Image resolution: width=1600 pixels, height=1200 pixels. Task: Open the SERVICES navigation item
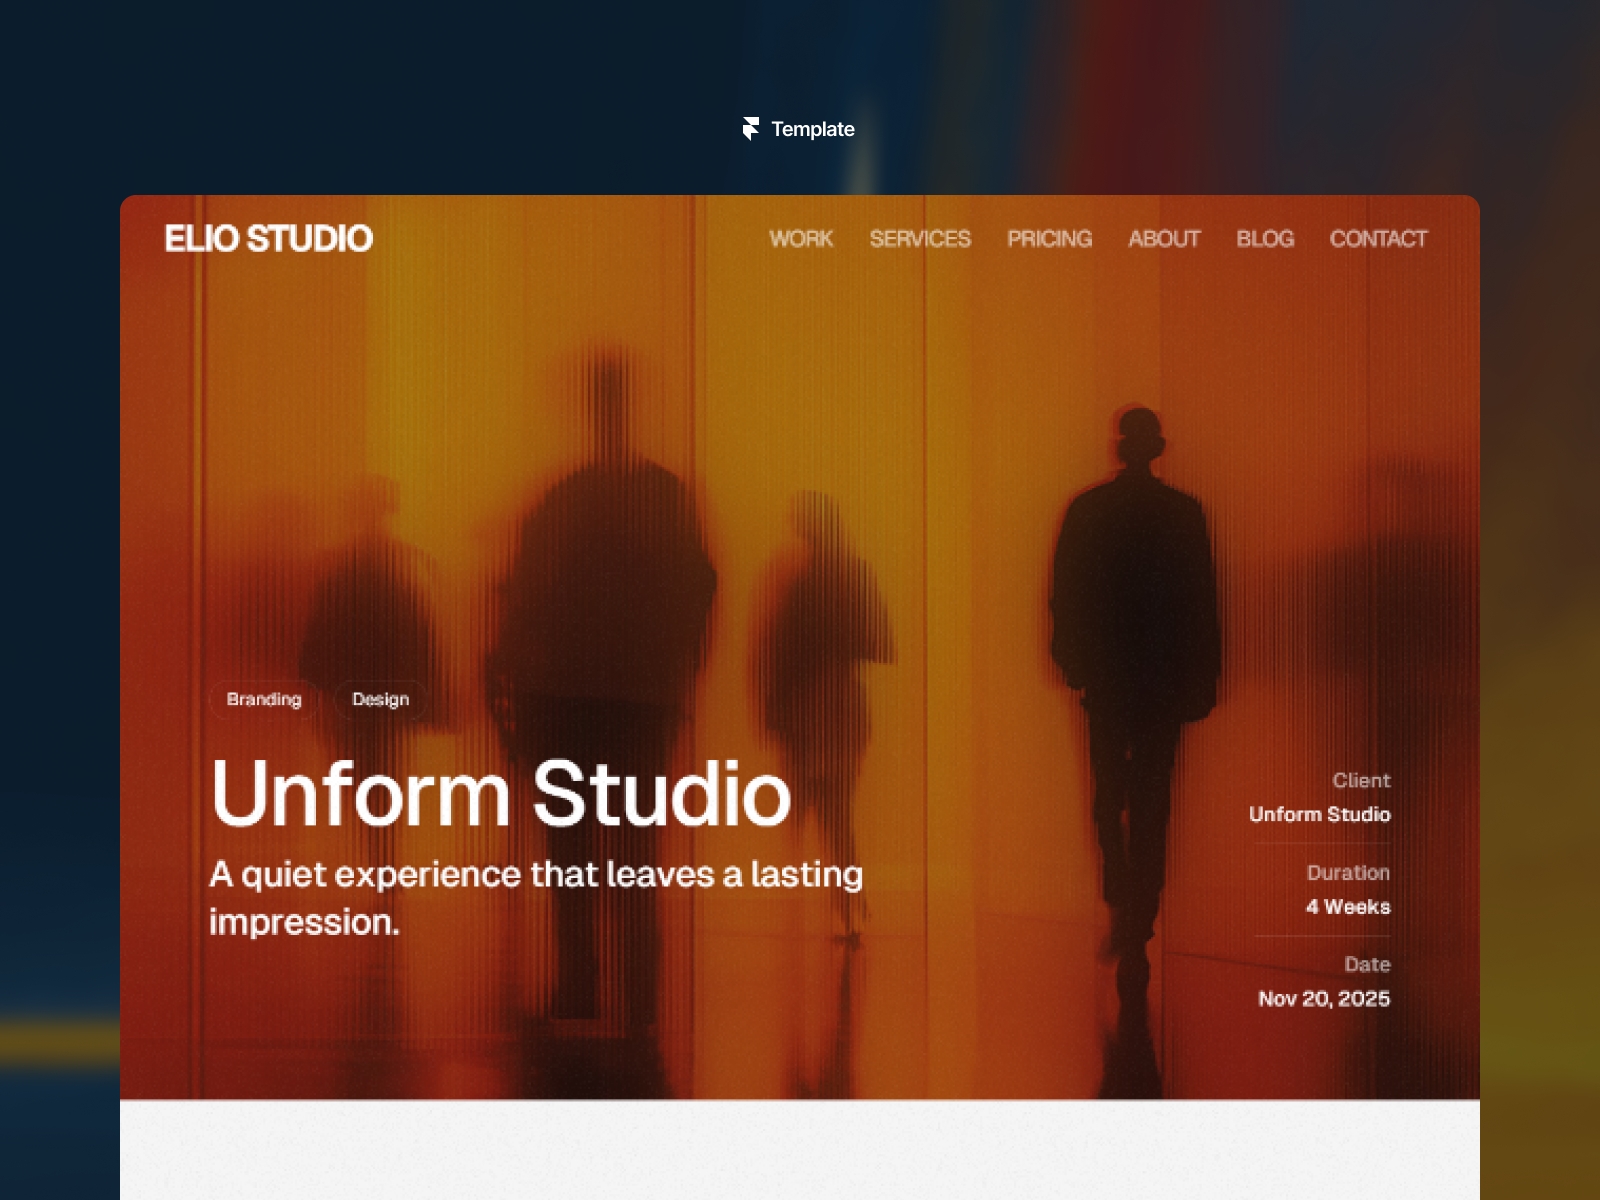920,239
